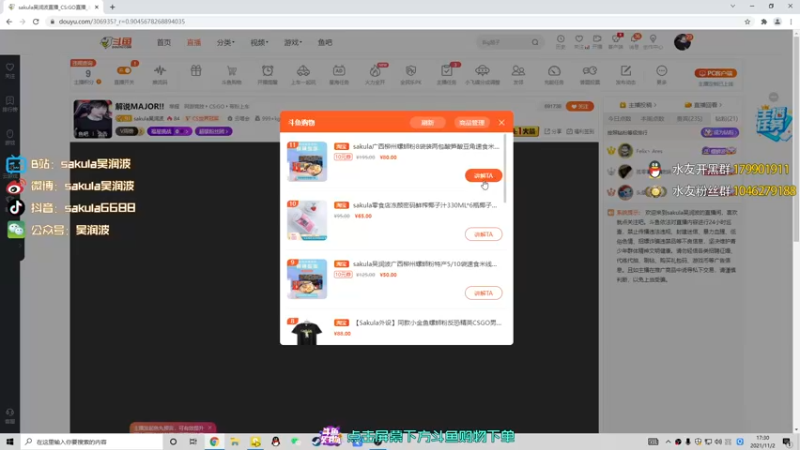Focus the Douyu search input
800x450 pixels.
pyautogui.click(x=503, y=42)
